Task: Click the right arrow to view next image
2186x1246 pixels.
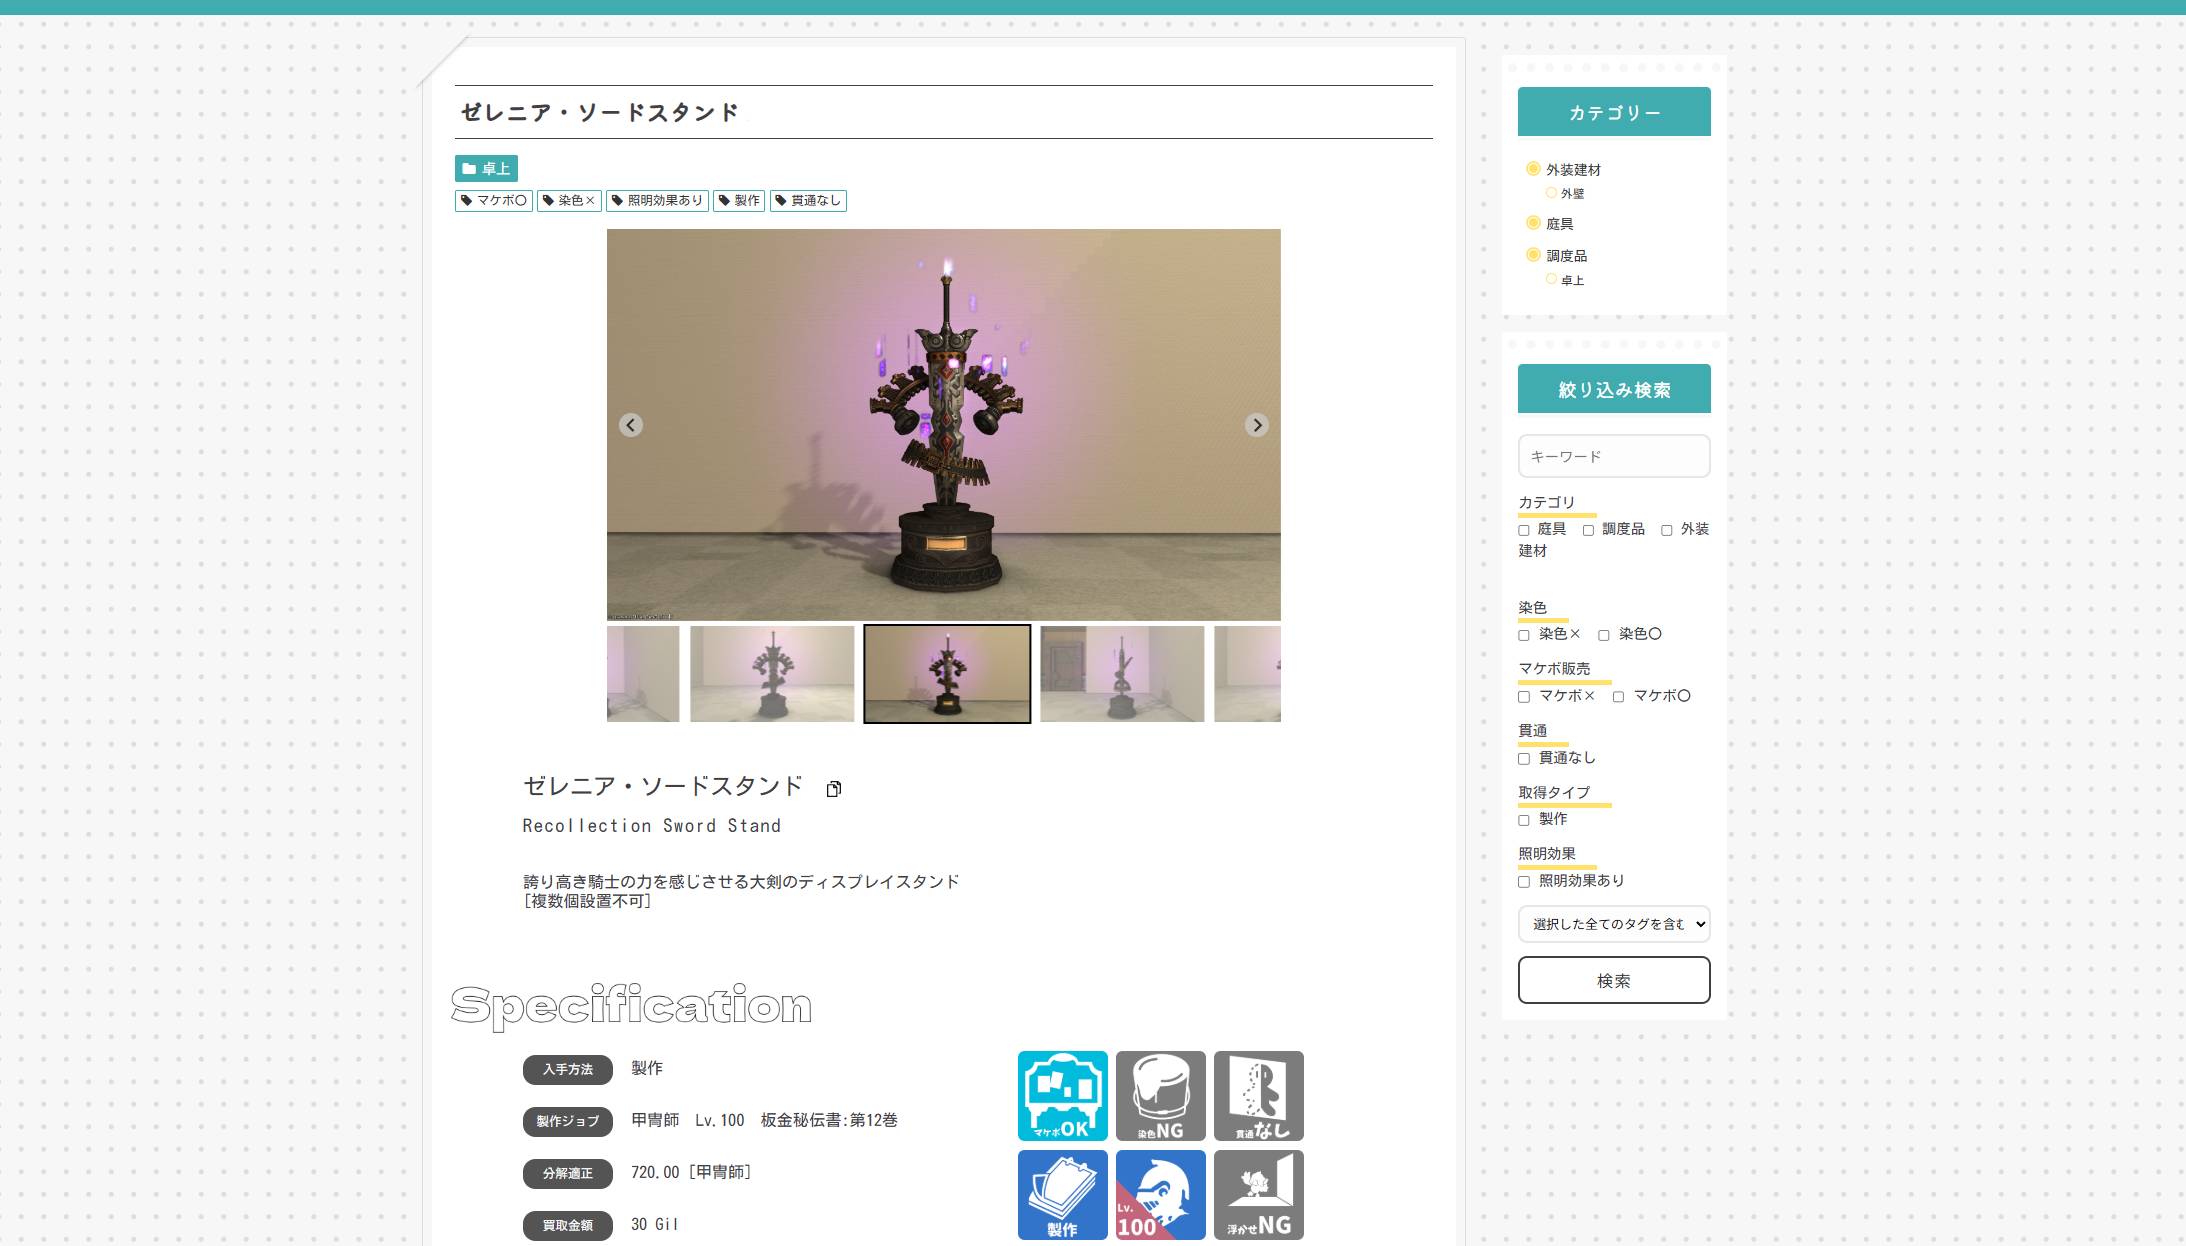Action: click(x=1257, y=424)
